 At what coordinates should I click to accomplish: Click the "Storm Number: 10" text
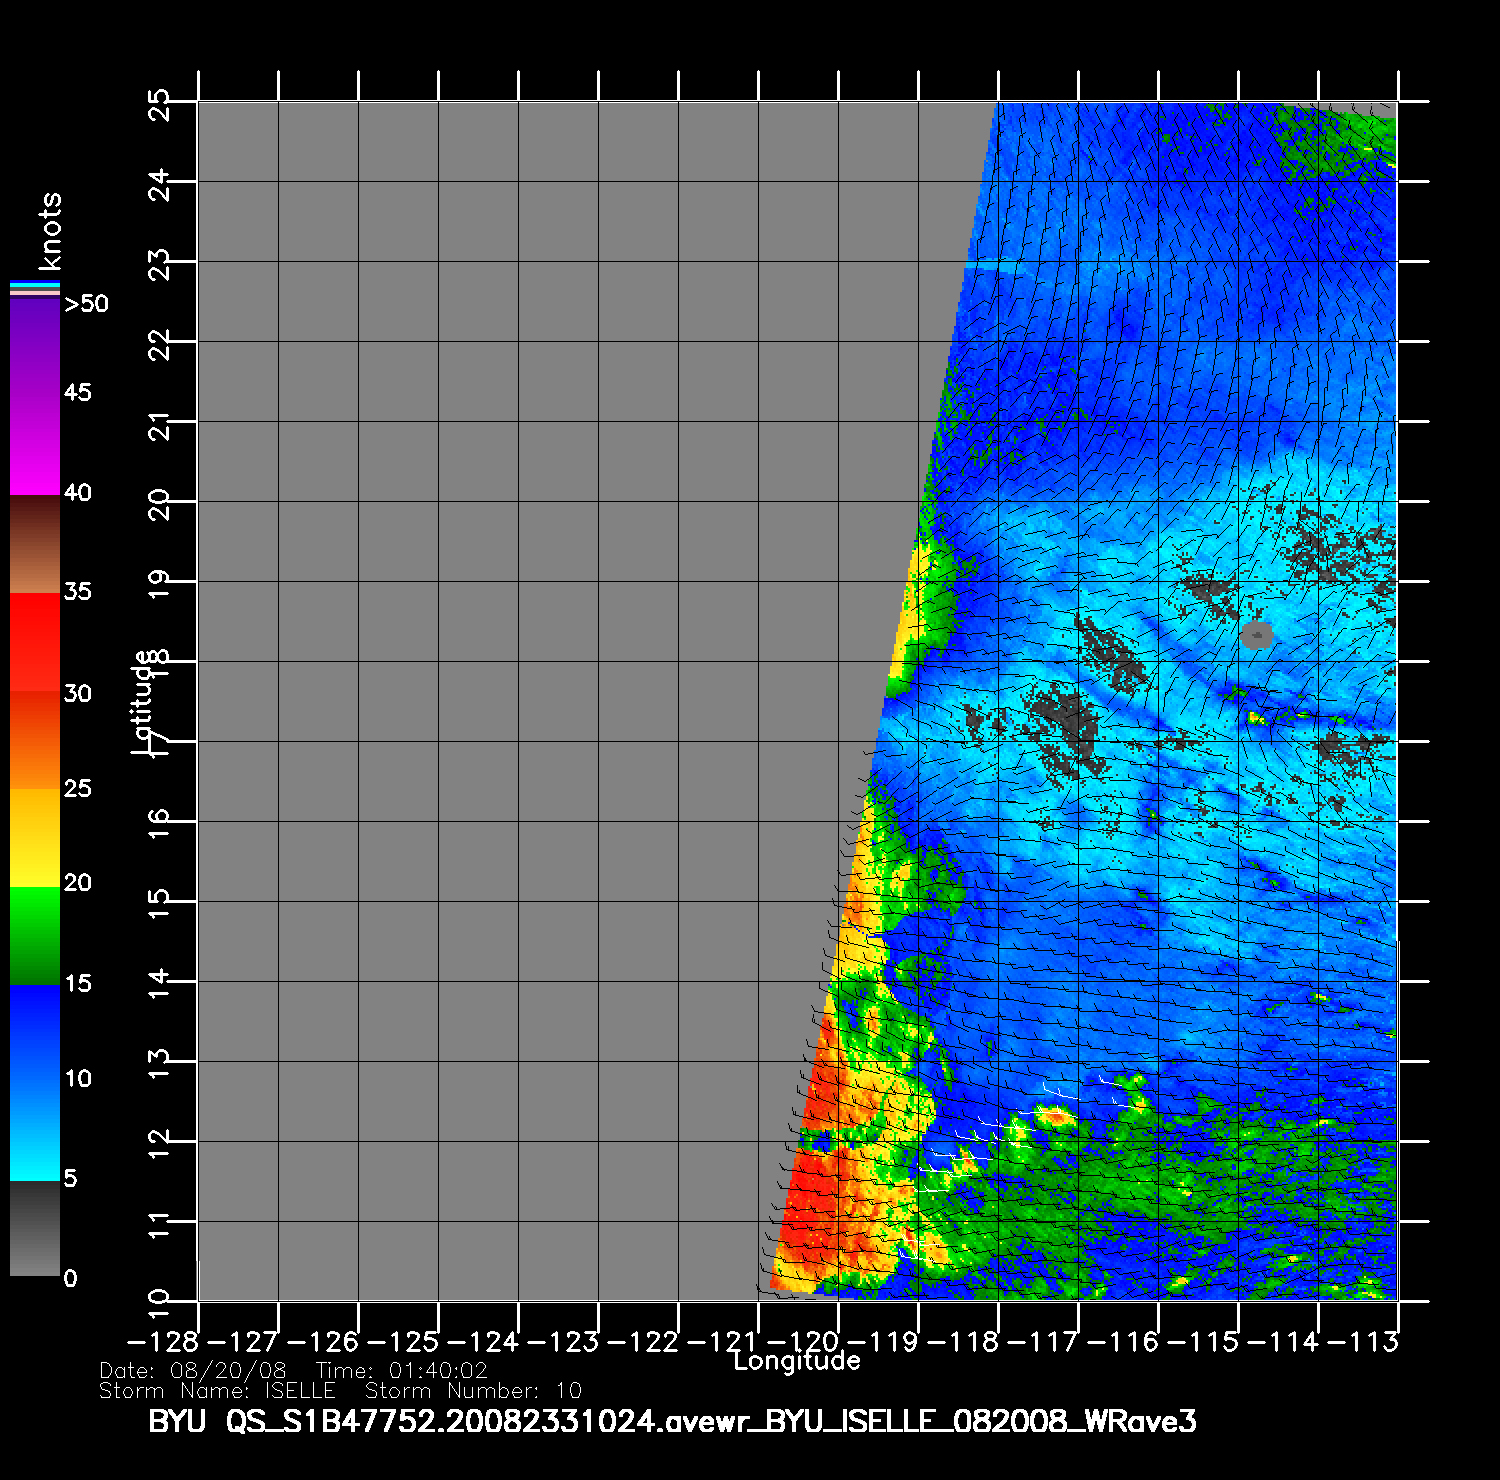pyautogui.click(x=473, y=1391)
